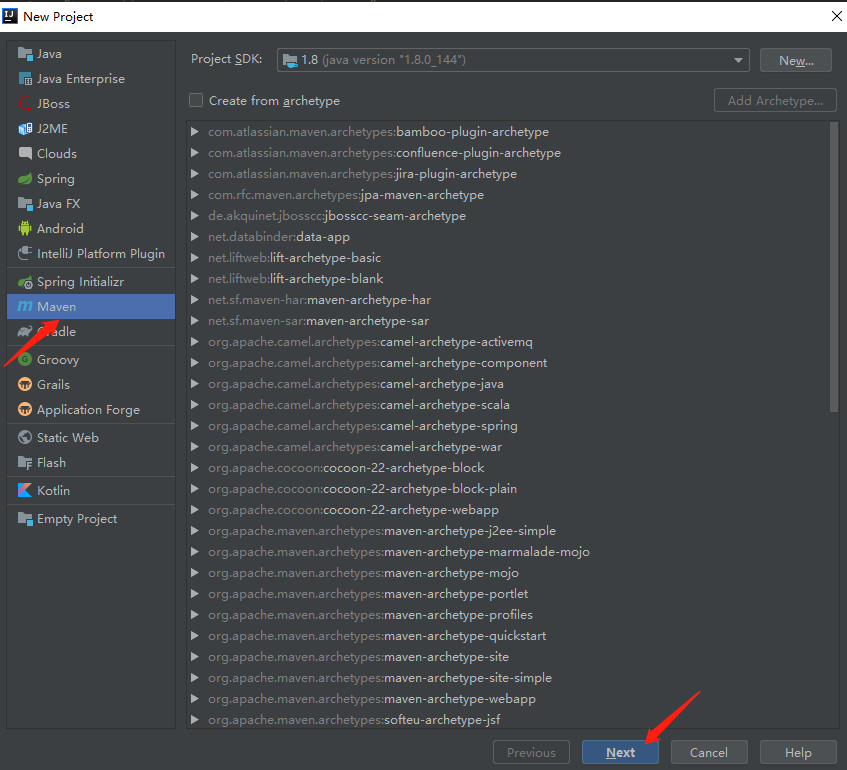
Task: Enable Create from archetype checkbox
Action: 196,101
